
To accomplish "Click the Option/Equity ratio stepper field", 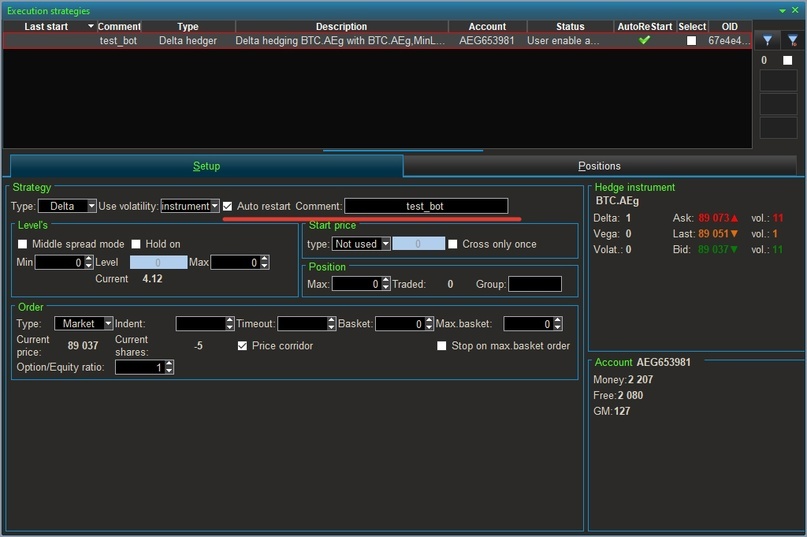I will (145, 367).
